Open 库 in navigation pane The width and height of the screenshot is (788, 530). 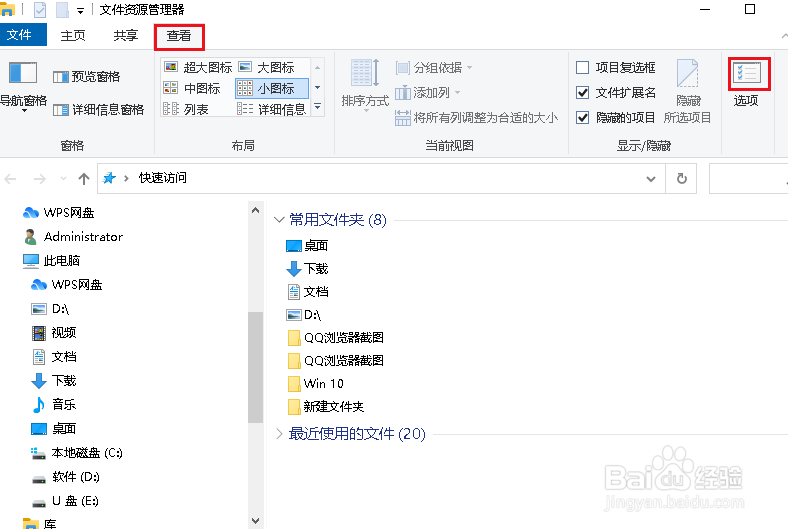40,524
